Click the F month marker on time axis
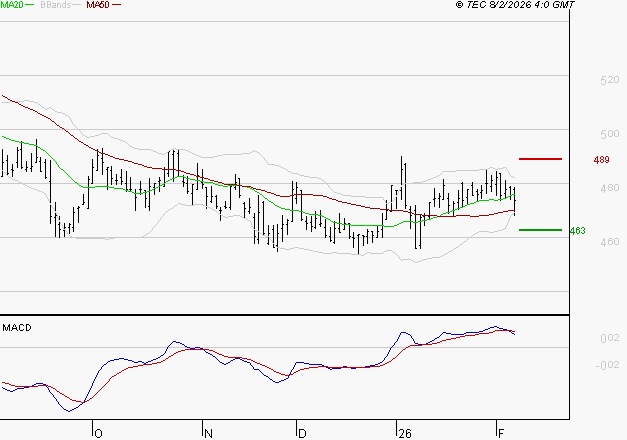Viewport: 627px width, 440px height. pos(501,434)
